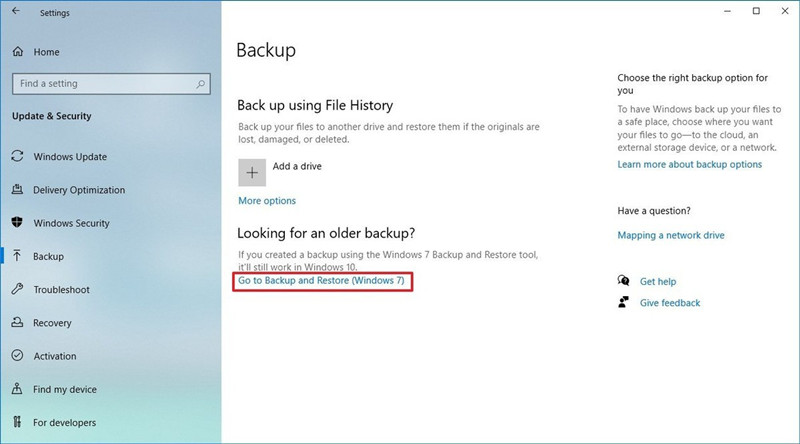The height and width of the screenshot is (444, 800).
Task: Click the Find my device icon
Action: pyautogui.click(x=17, y=389)
